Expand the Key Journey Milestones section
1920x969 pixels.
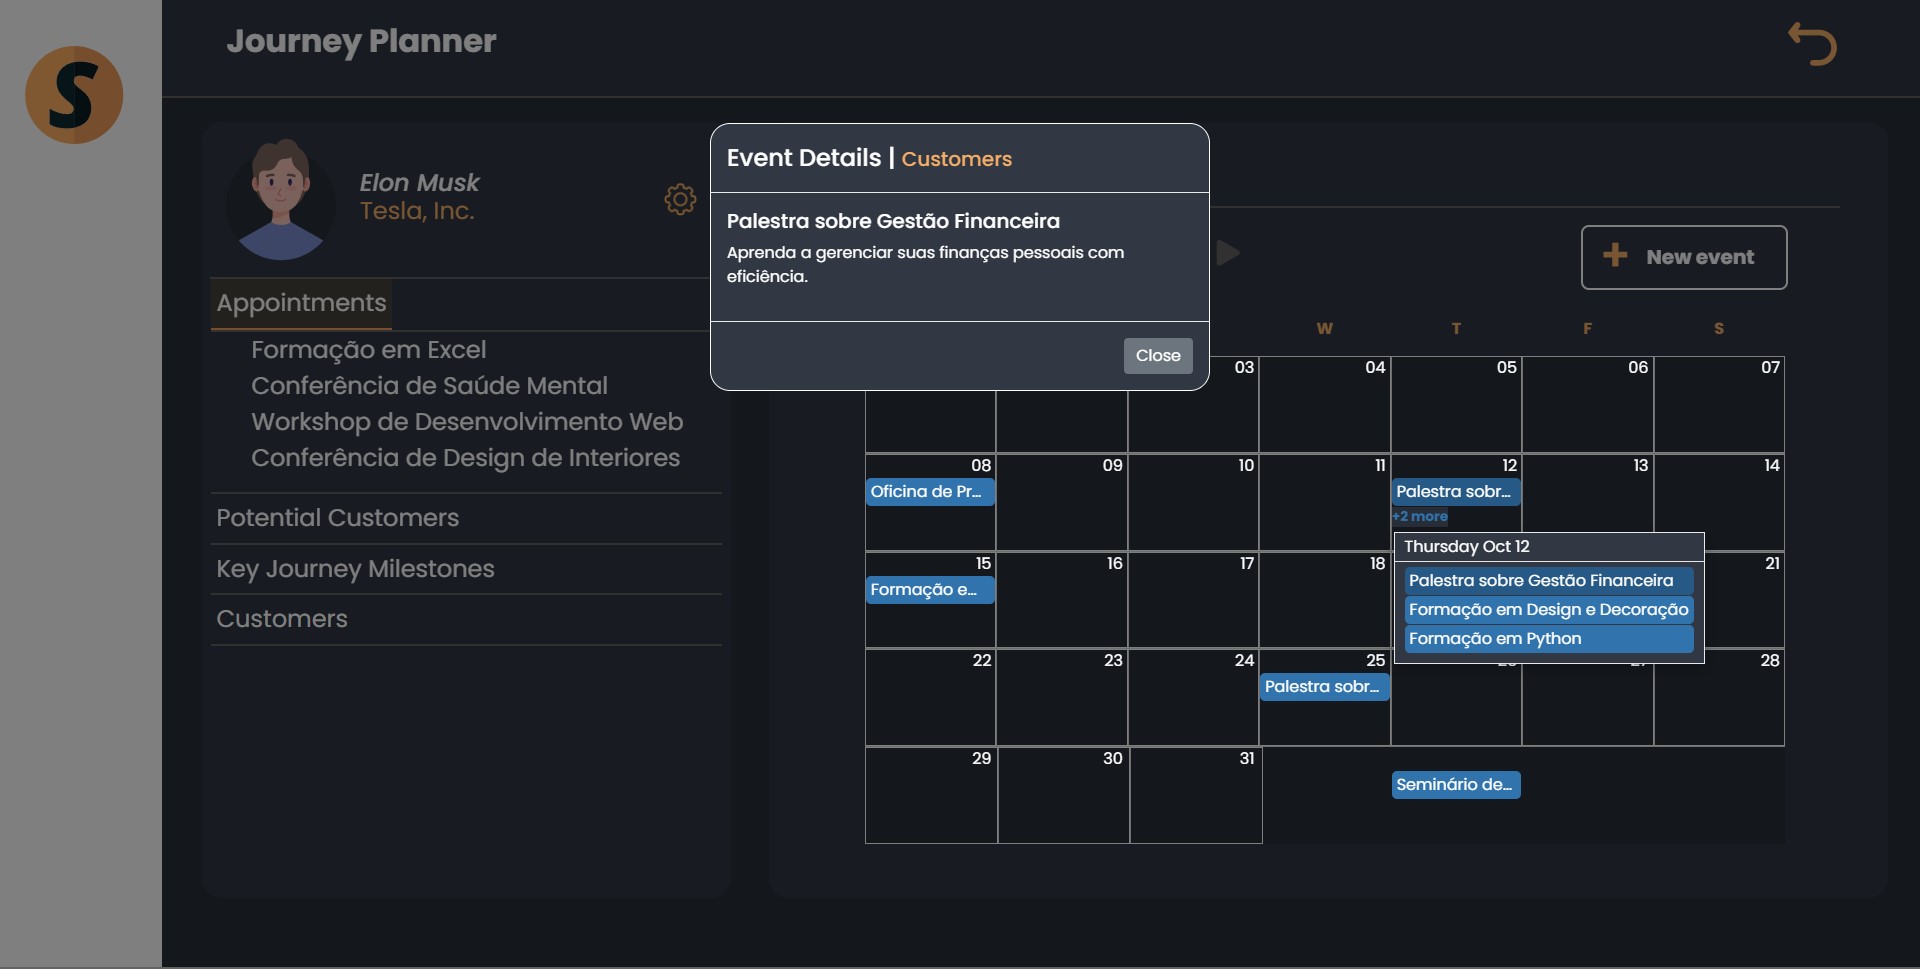coord(355,569)
